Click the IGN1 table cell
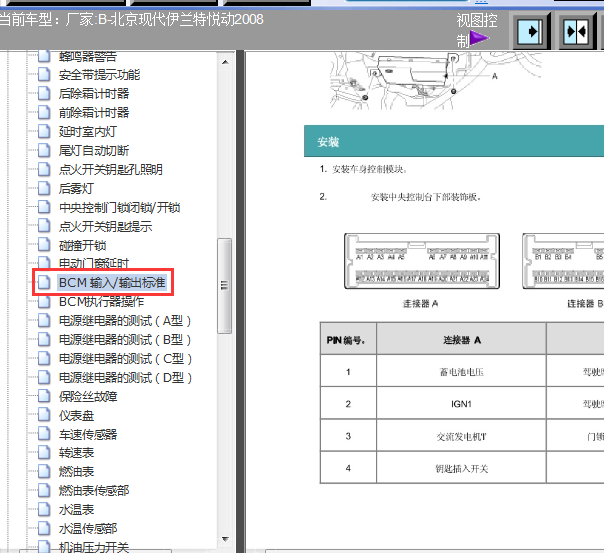Image resolution: width=604 pixels, height=553 pixels. pos(461,404)
